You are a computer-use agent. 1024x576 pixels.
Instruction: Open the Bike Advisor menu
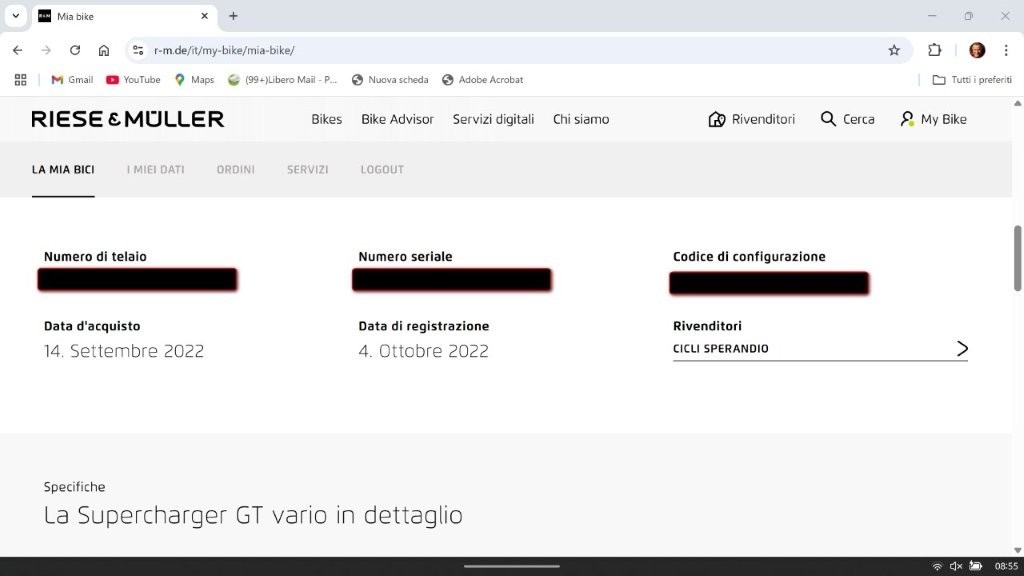(397, 119)
